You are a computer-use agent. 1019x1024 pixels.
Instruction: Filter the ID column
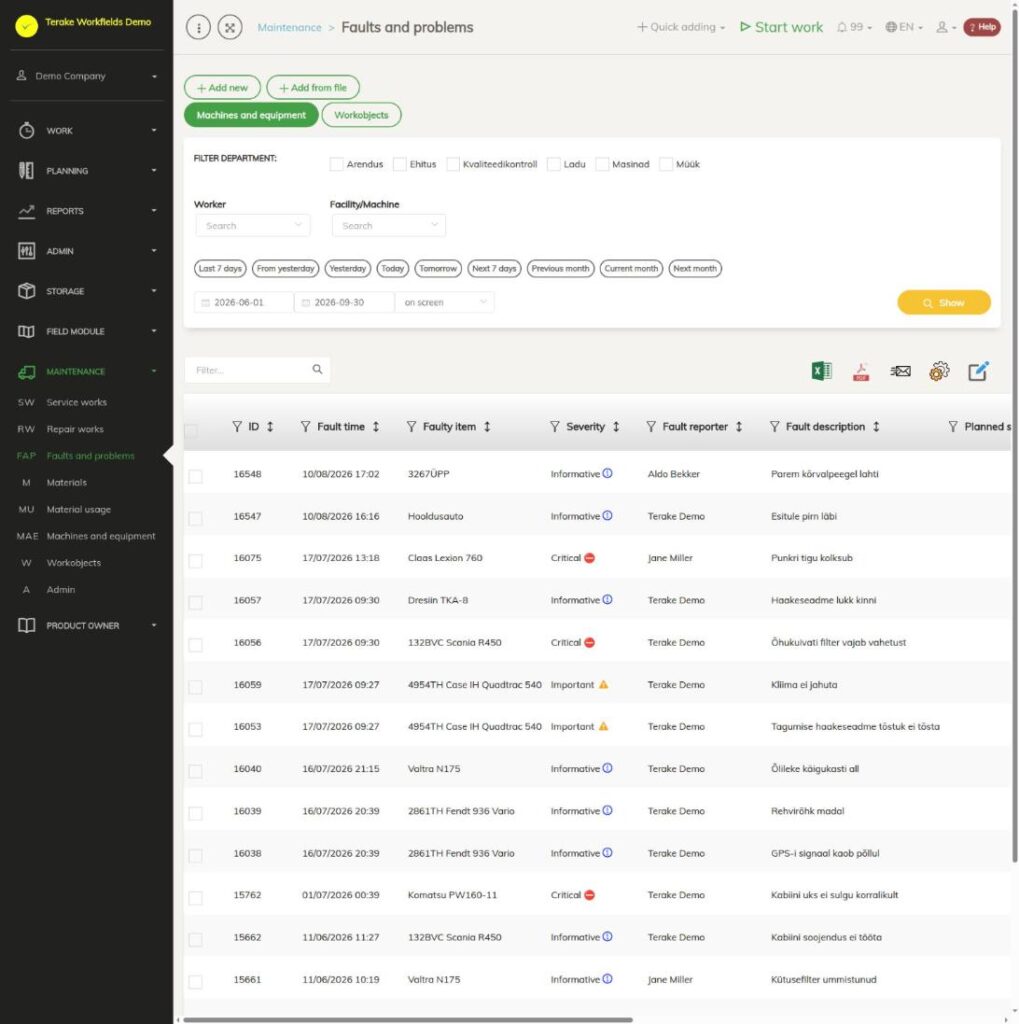[x=236, y=426]
